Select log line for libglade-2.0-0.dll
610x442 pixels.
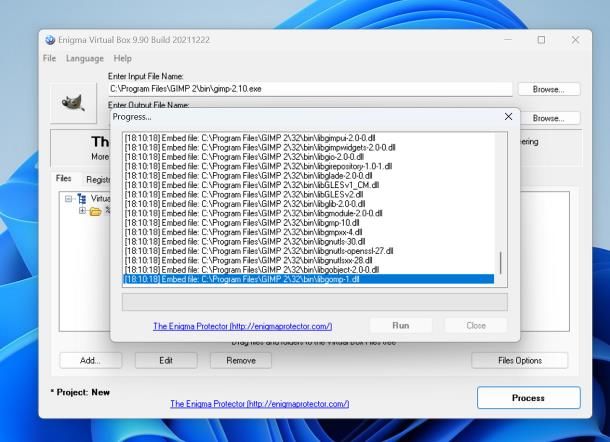[308, 175]
